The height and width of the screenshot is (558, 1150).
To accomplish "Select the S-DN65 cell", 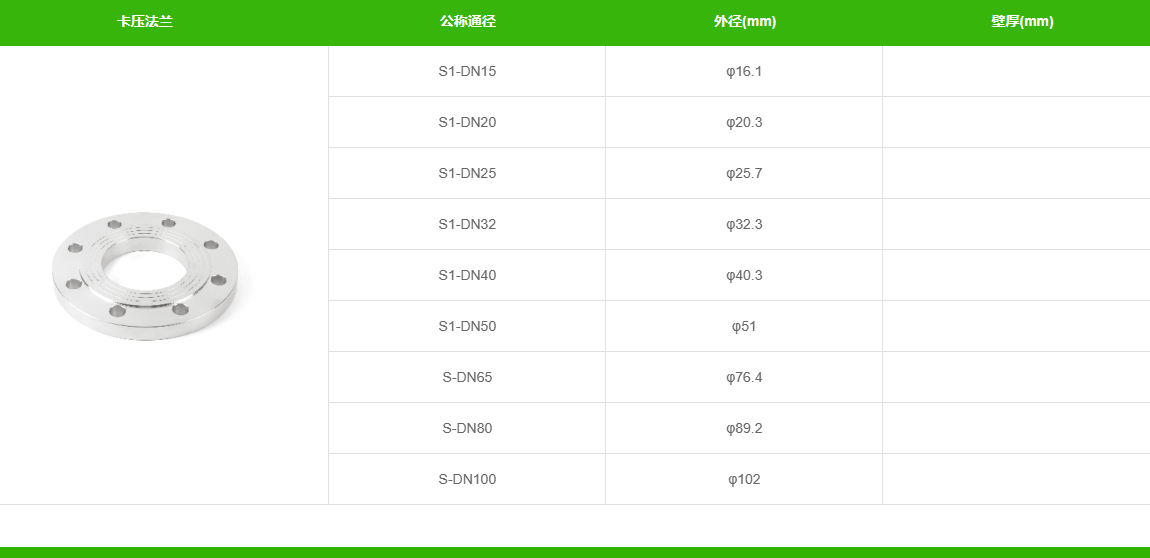I will coord(467,378).
